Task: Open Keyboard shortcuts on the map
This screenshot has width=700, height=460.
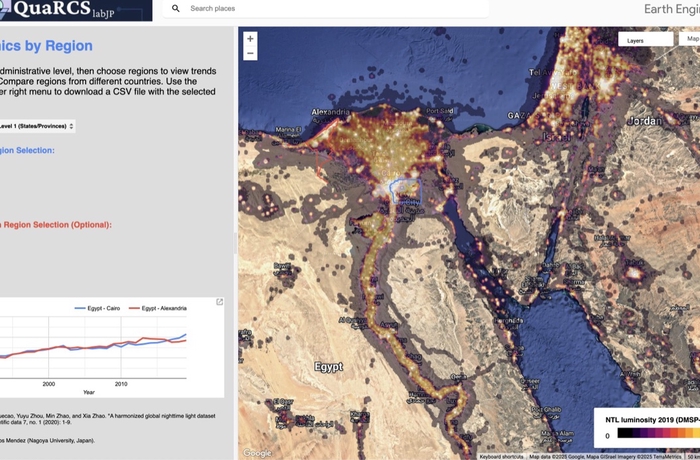Action: pyautogui.click(x=503, y=456)
